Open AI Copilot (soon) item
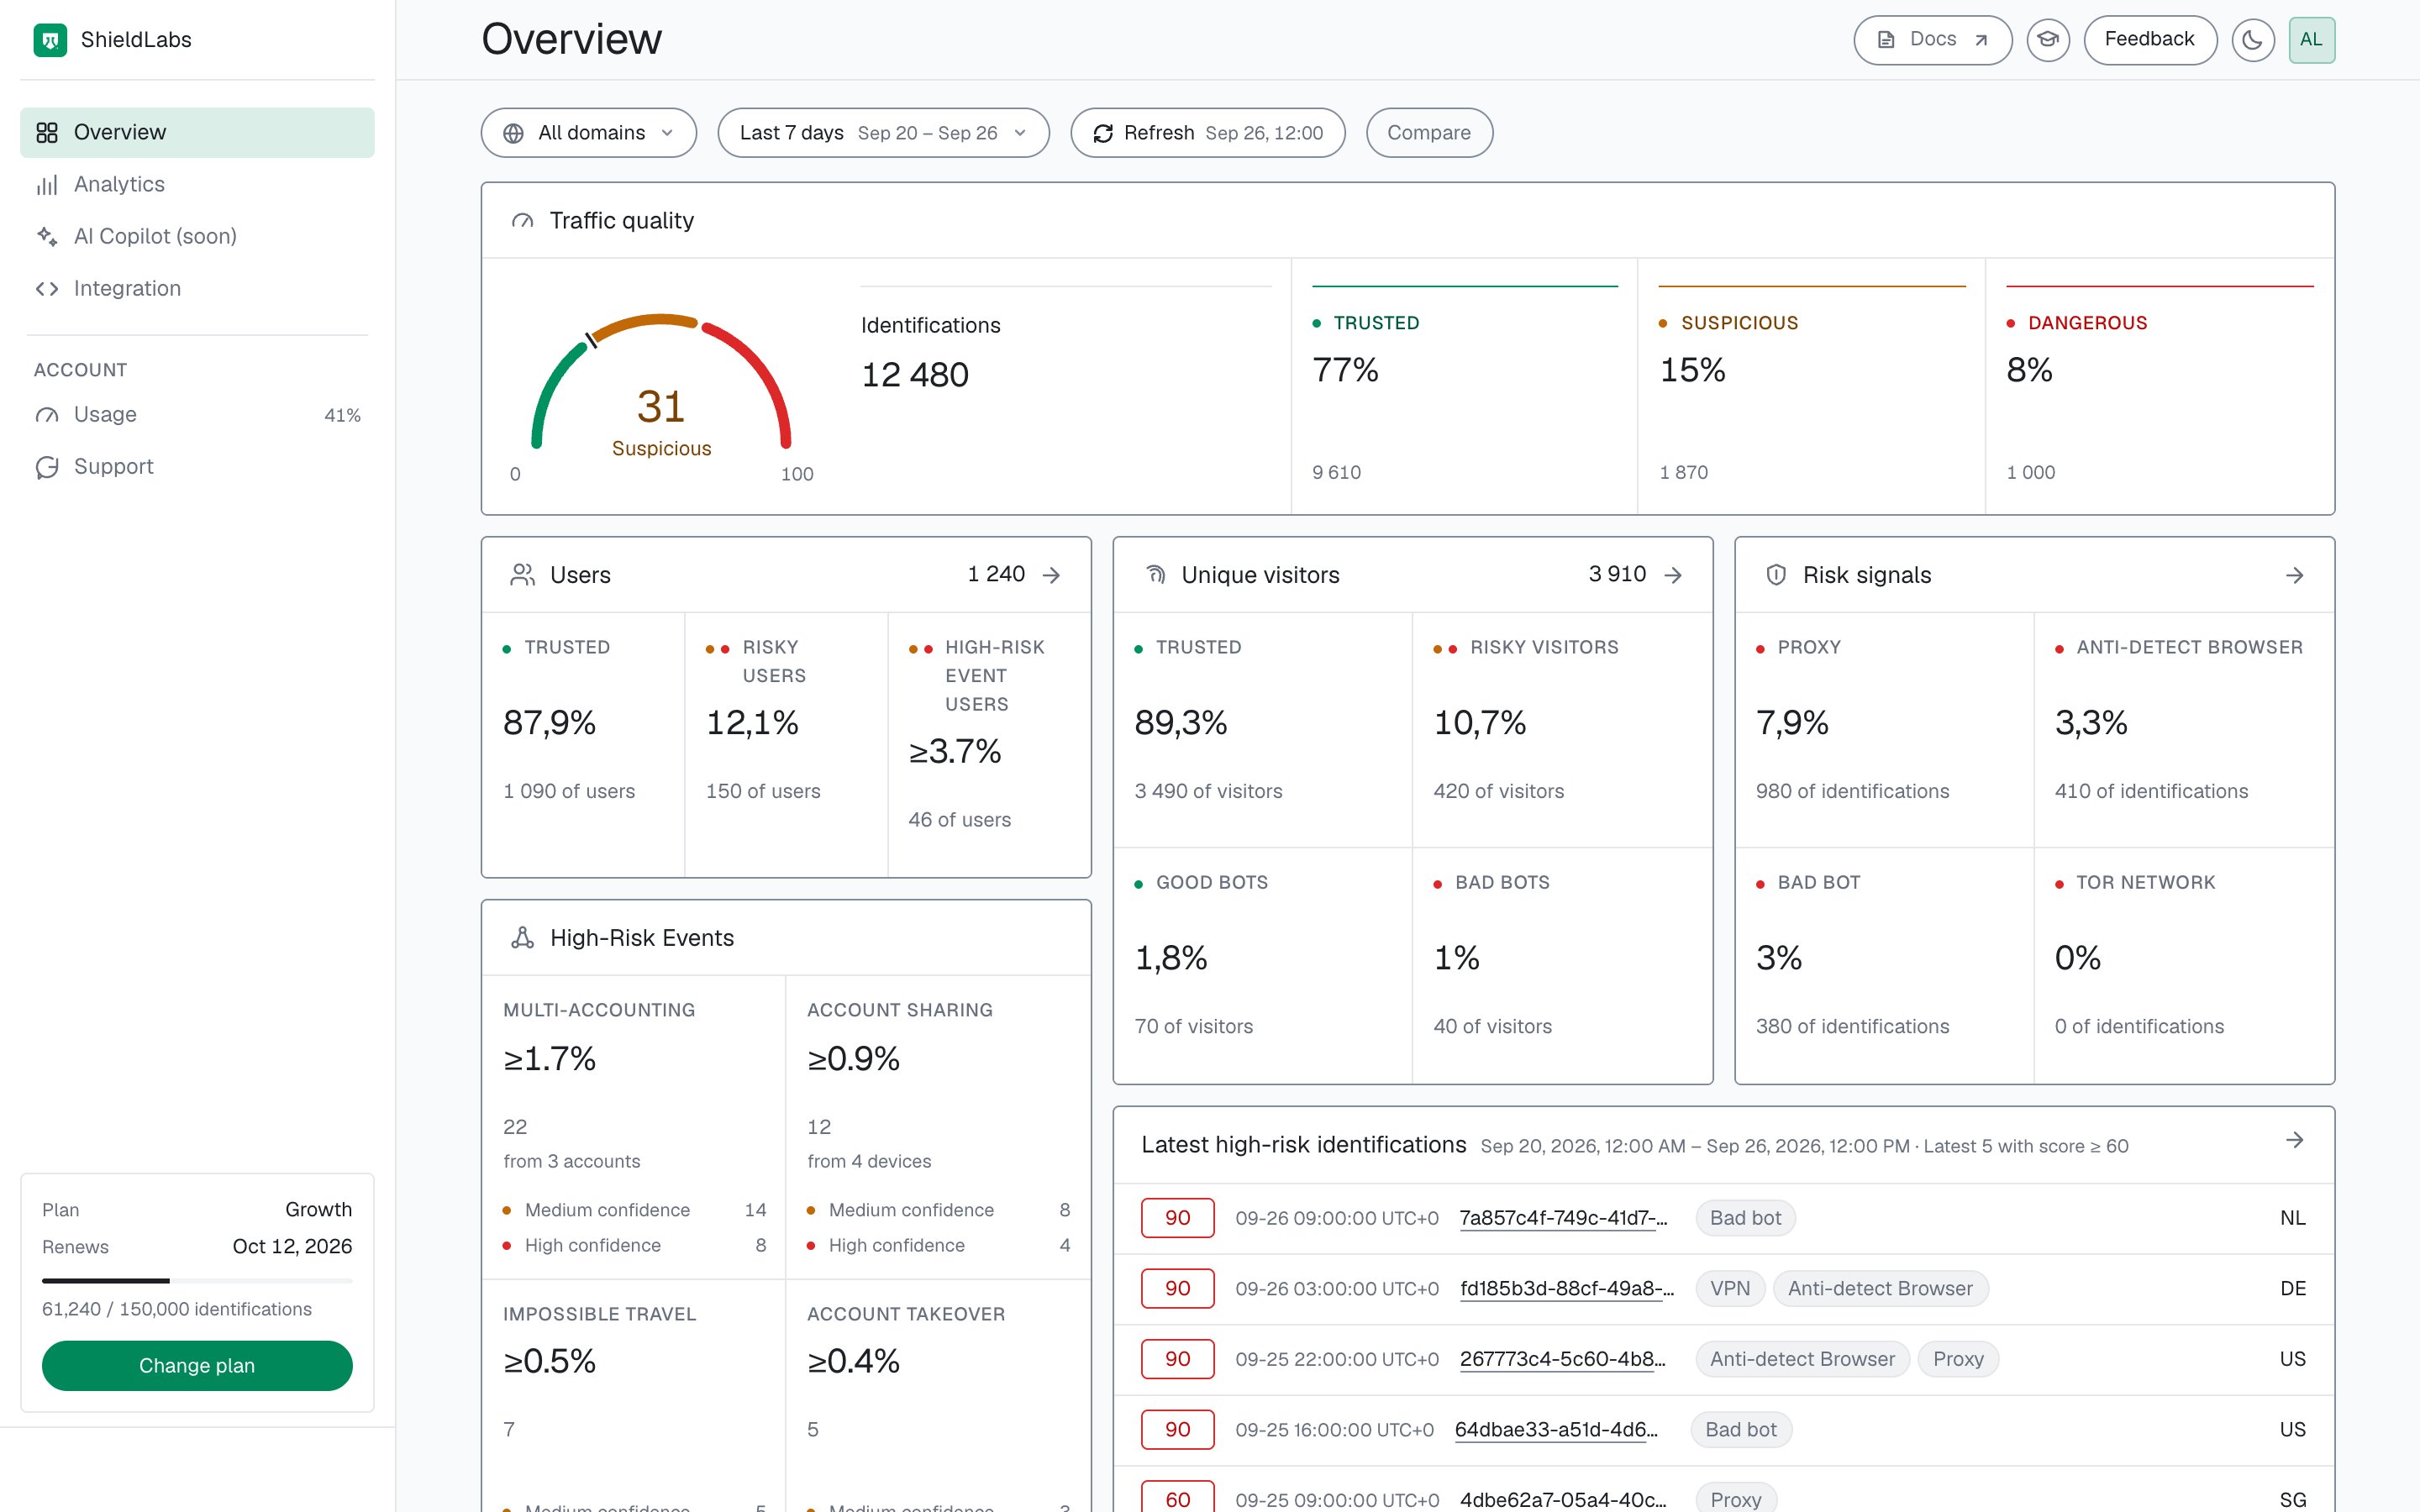This screenshot has width=2420, height=1512. 197,236
